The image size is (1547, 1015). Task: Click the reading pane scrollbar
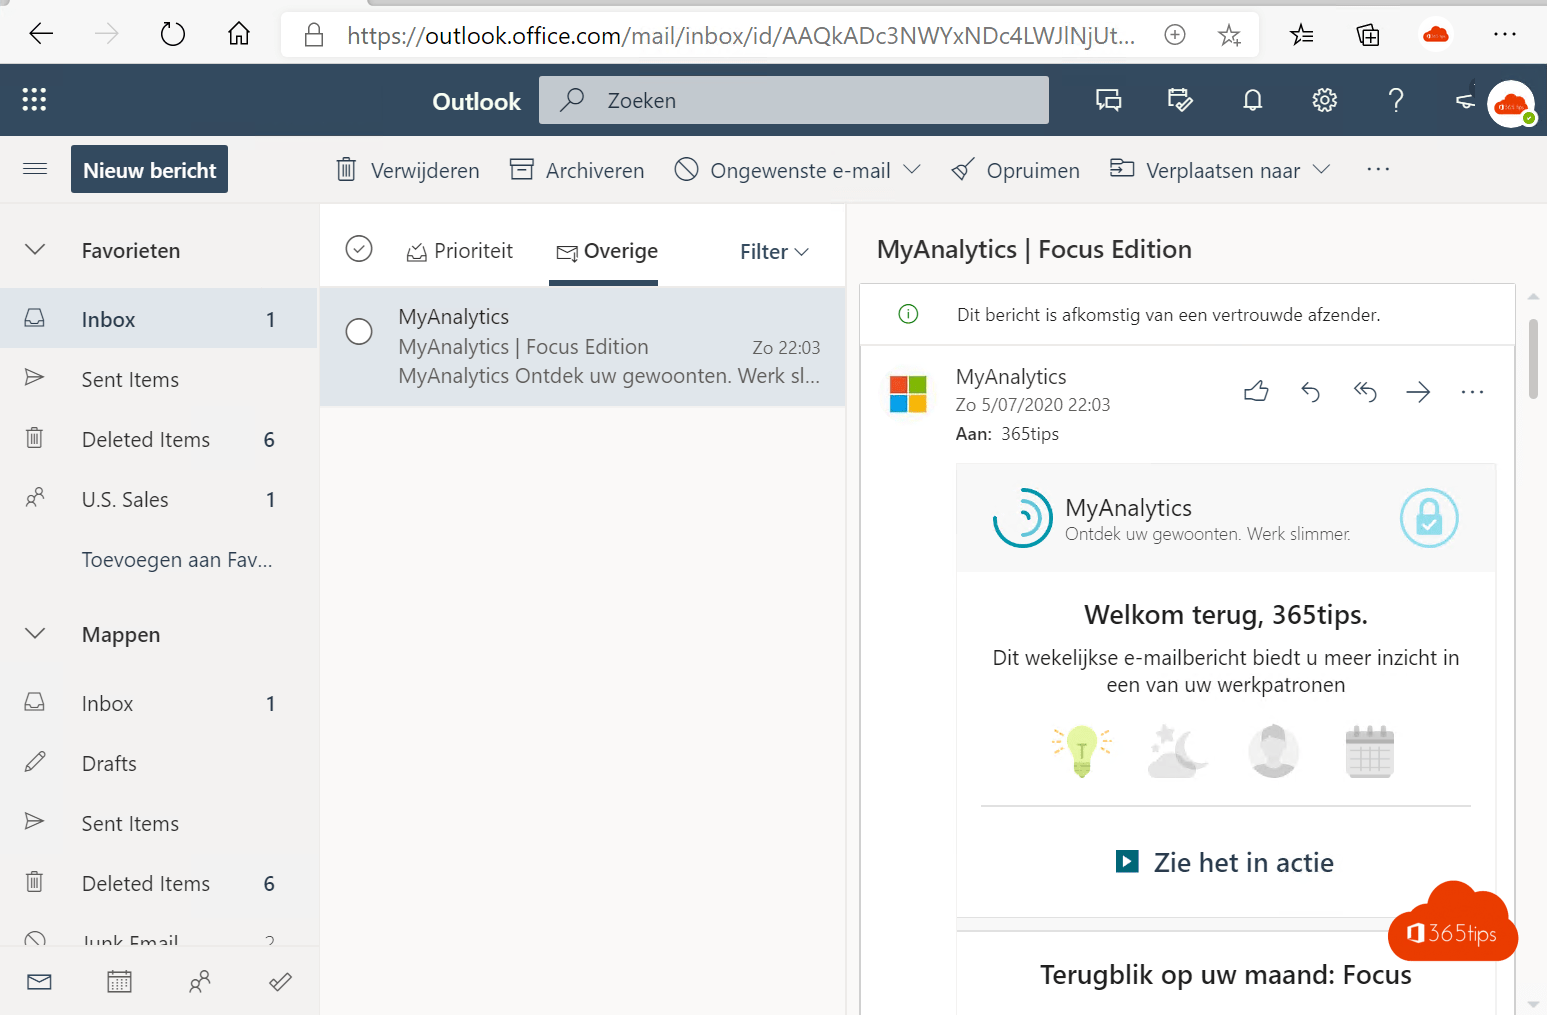(1533, 358)
